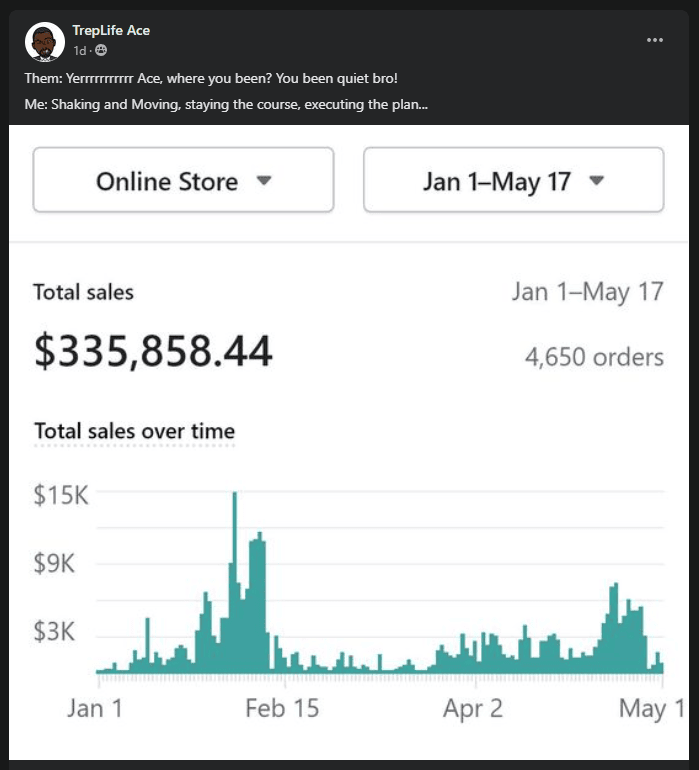Image resolution: width=699 pixels, height=770 pixels.
Task: Select the tallest bar in sales chart
Action: coord(235,580)
